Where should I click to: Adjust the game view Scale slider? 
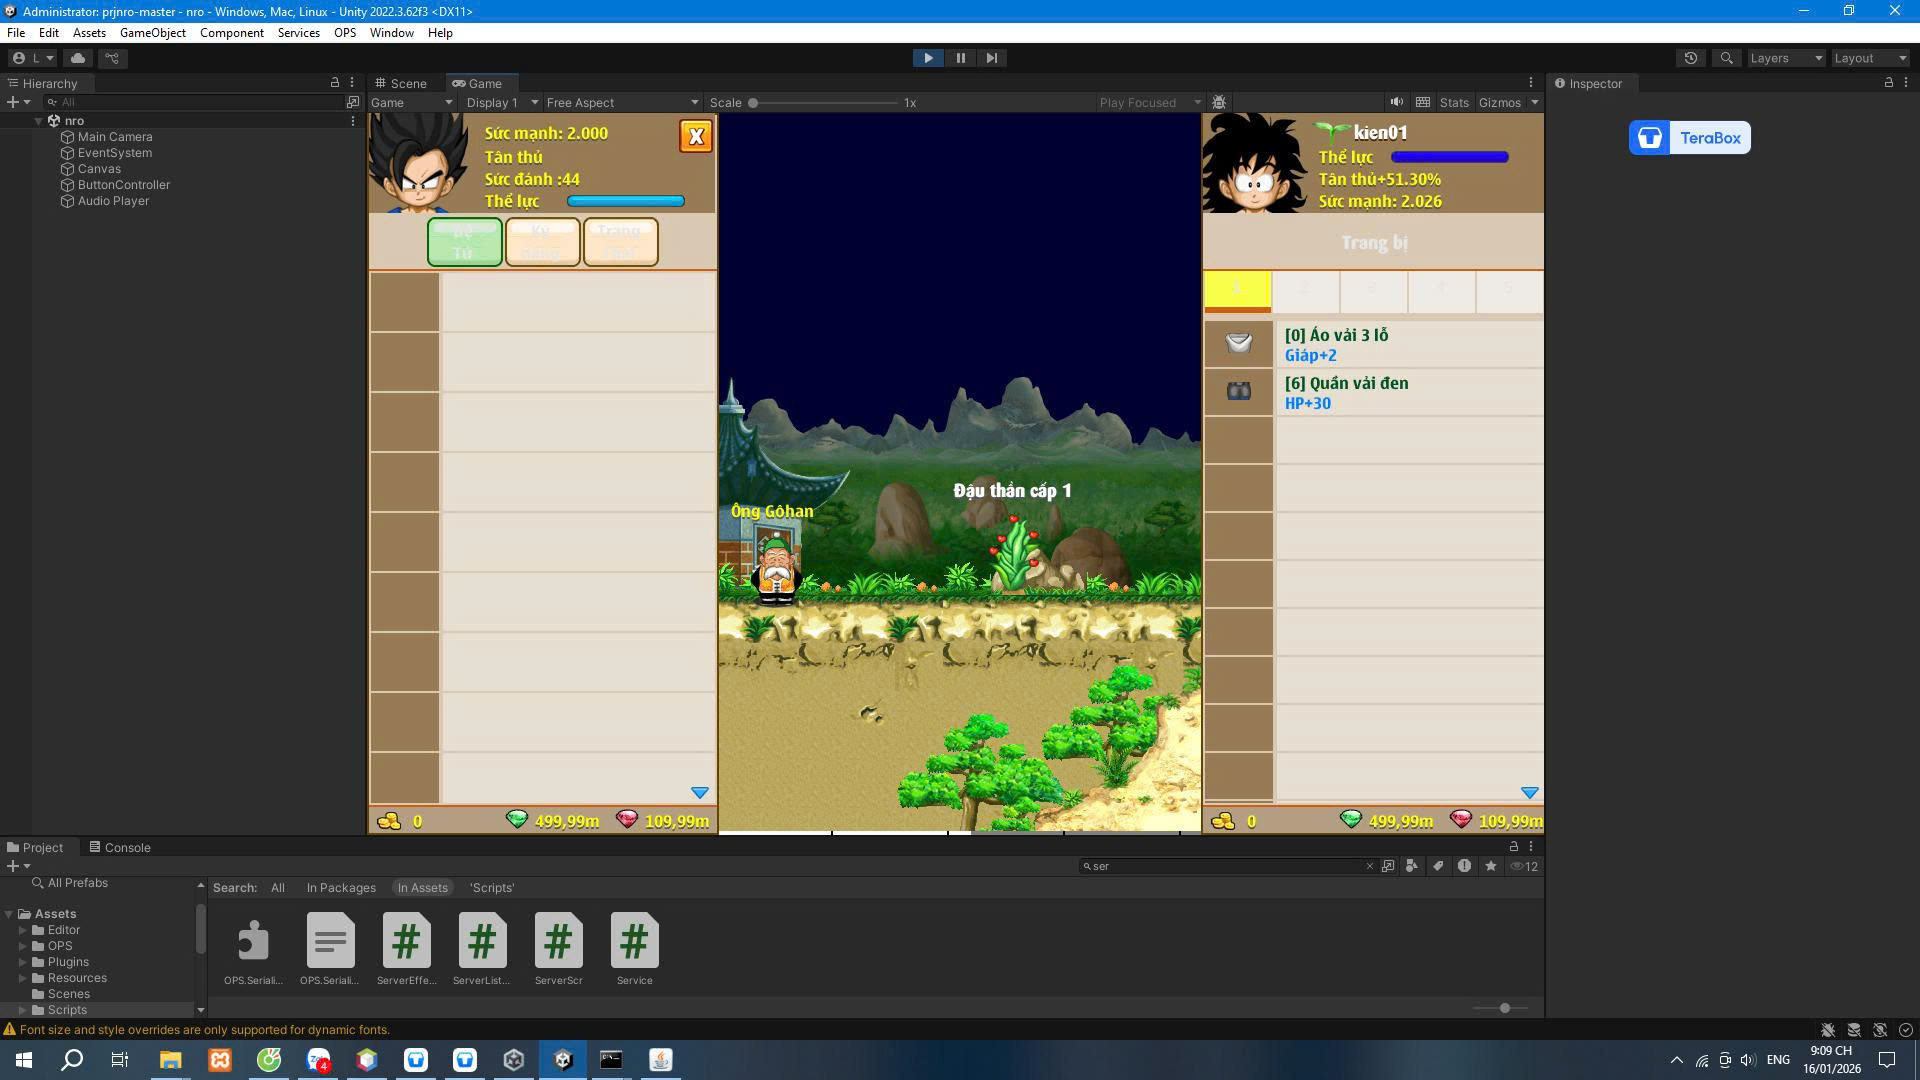tap(753, 103)
